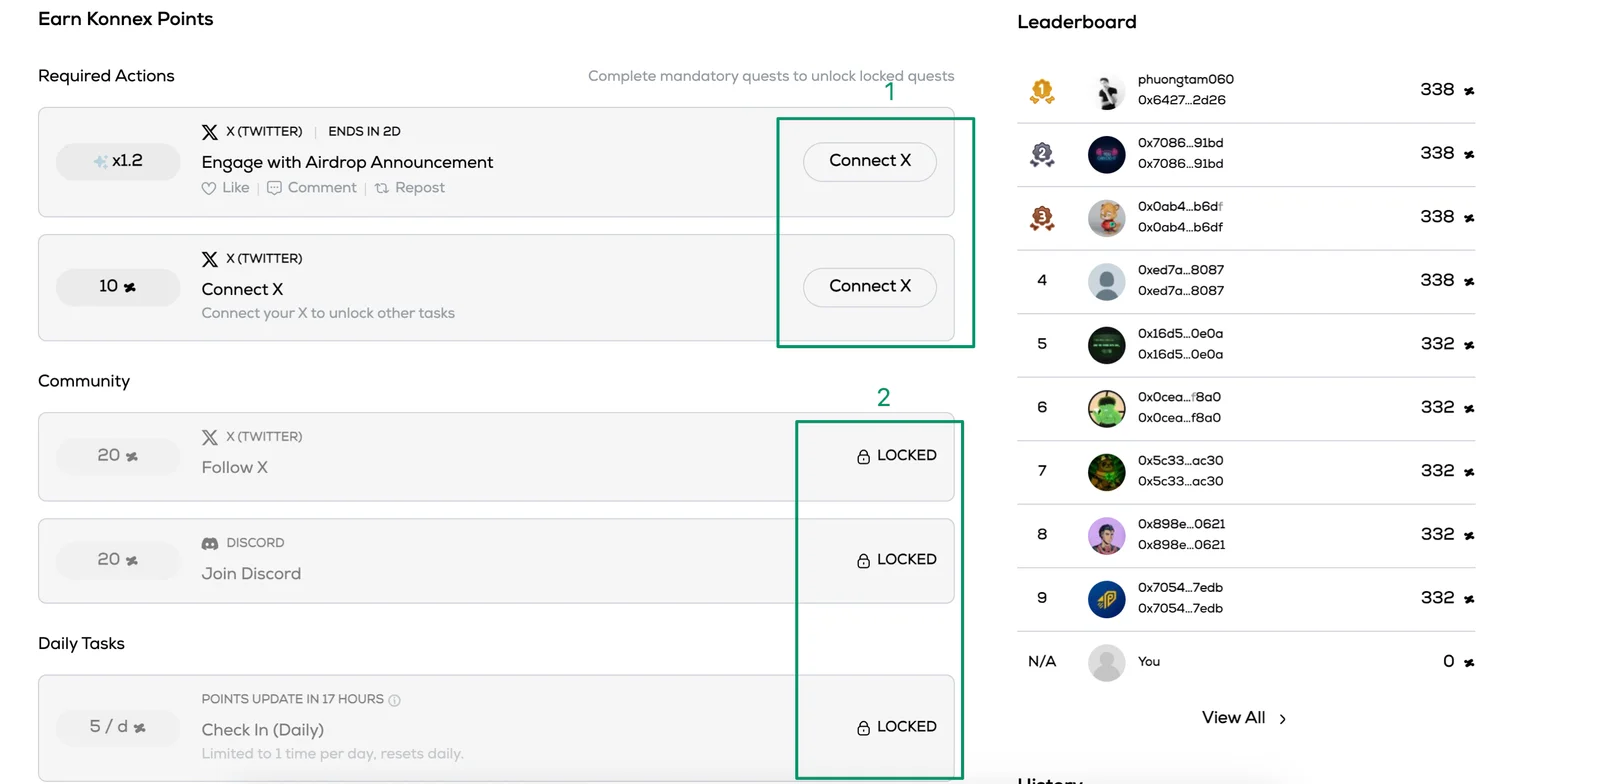Click avatar of 0x5c33...ac30
Screen dimensions: 1600x784
pos(1107,472)
